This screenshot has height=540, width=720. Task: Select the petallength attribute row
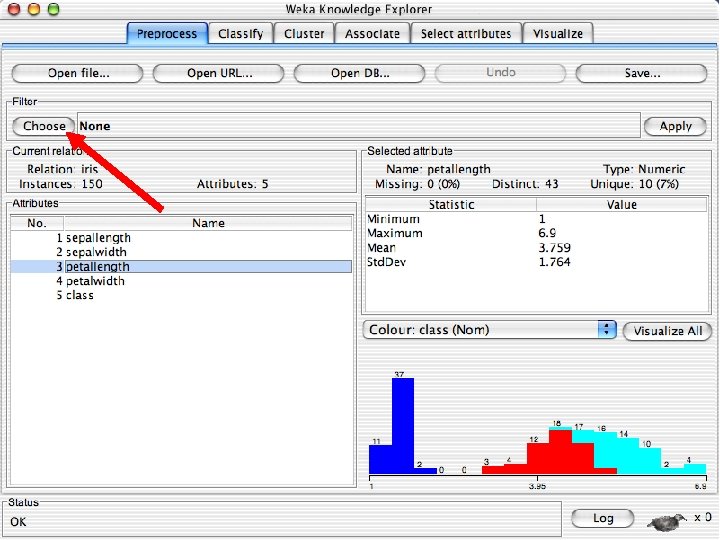click(181, 266)
